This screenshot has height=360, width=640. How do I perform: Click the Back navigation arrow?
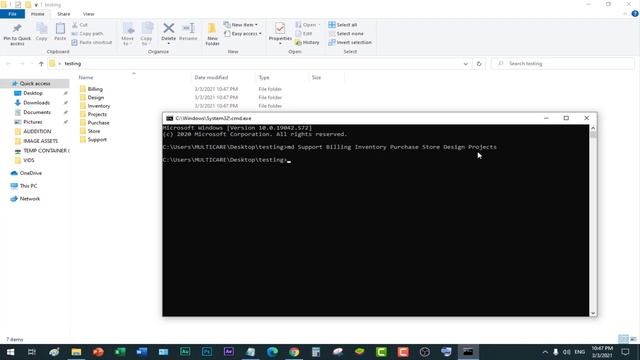[8, 64]
